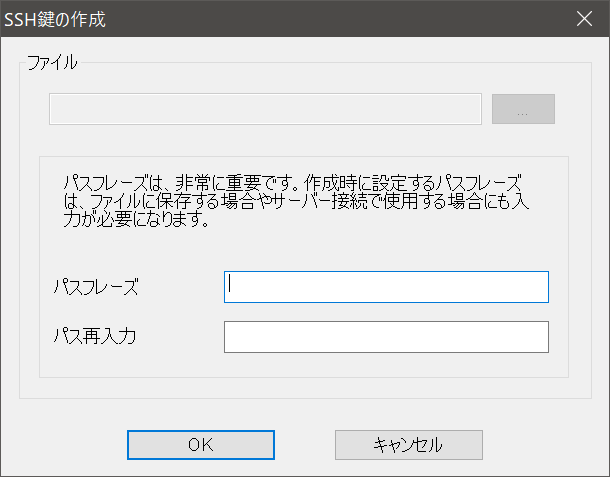
Task: Click the キャンセル button
Action: click(409, 445)
